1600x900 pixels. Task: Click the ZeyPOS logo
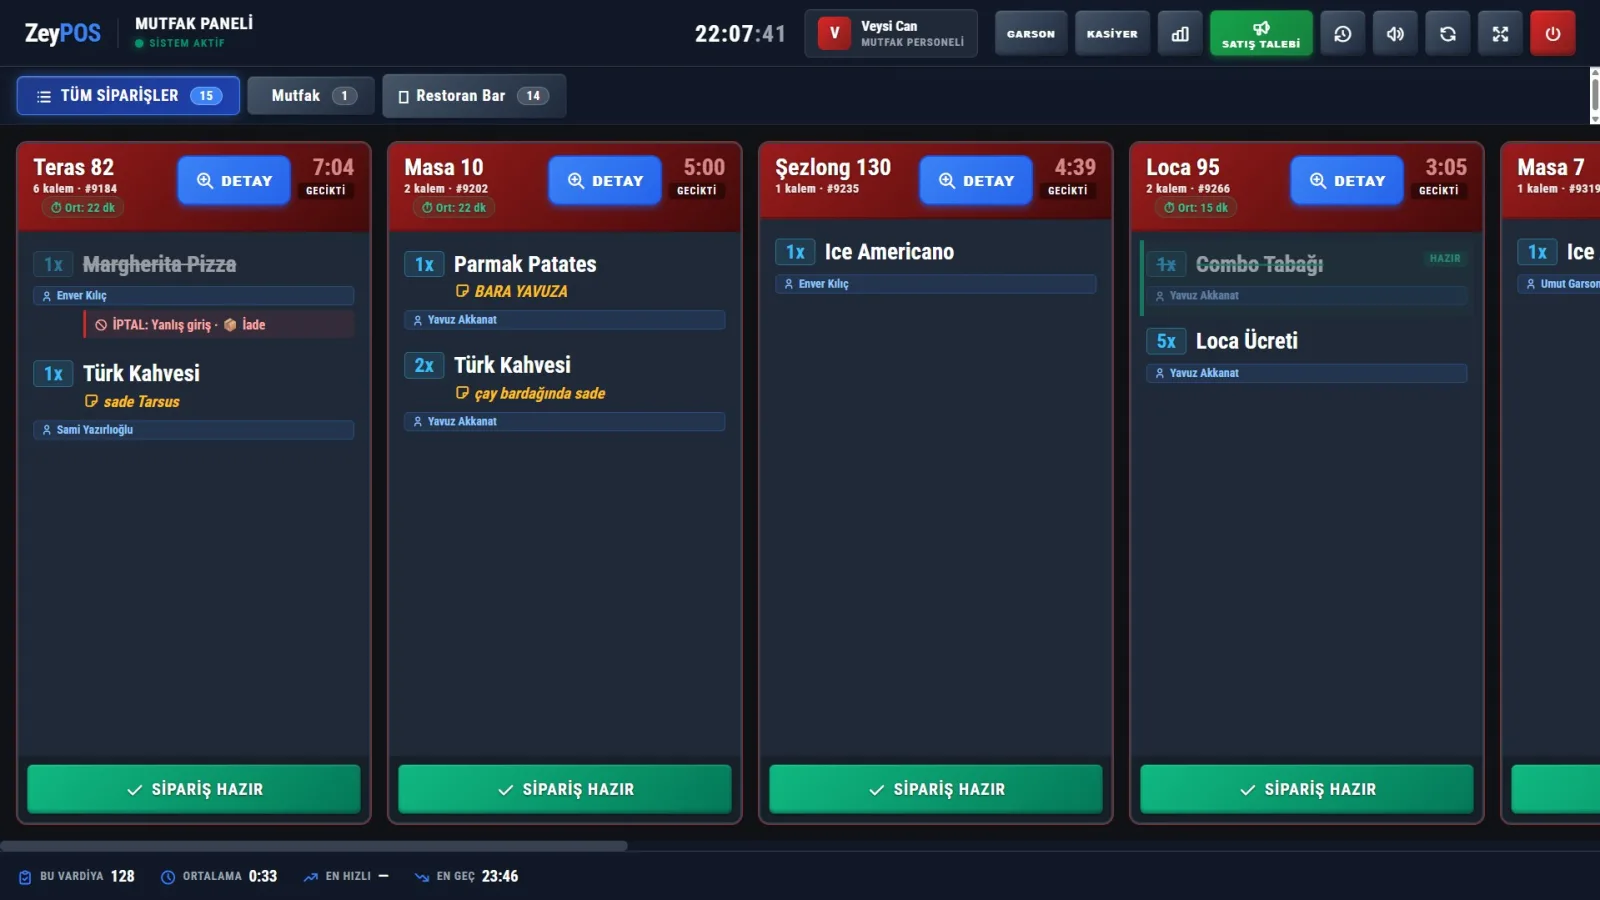pyautogui.click(x=62, y=34)
